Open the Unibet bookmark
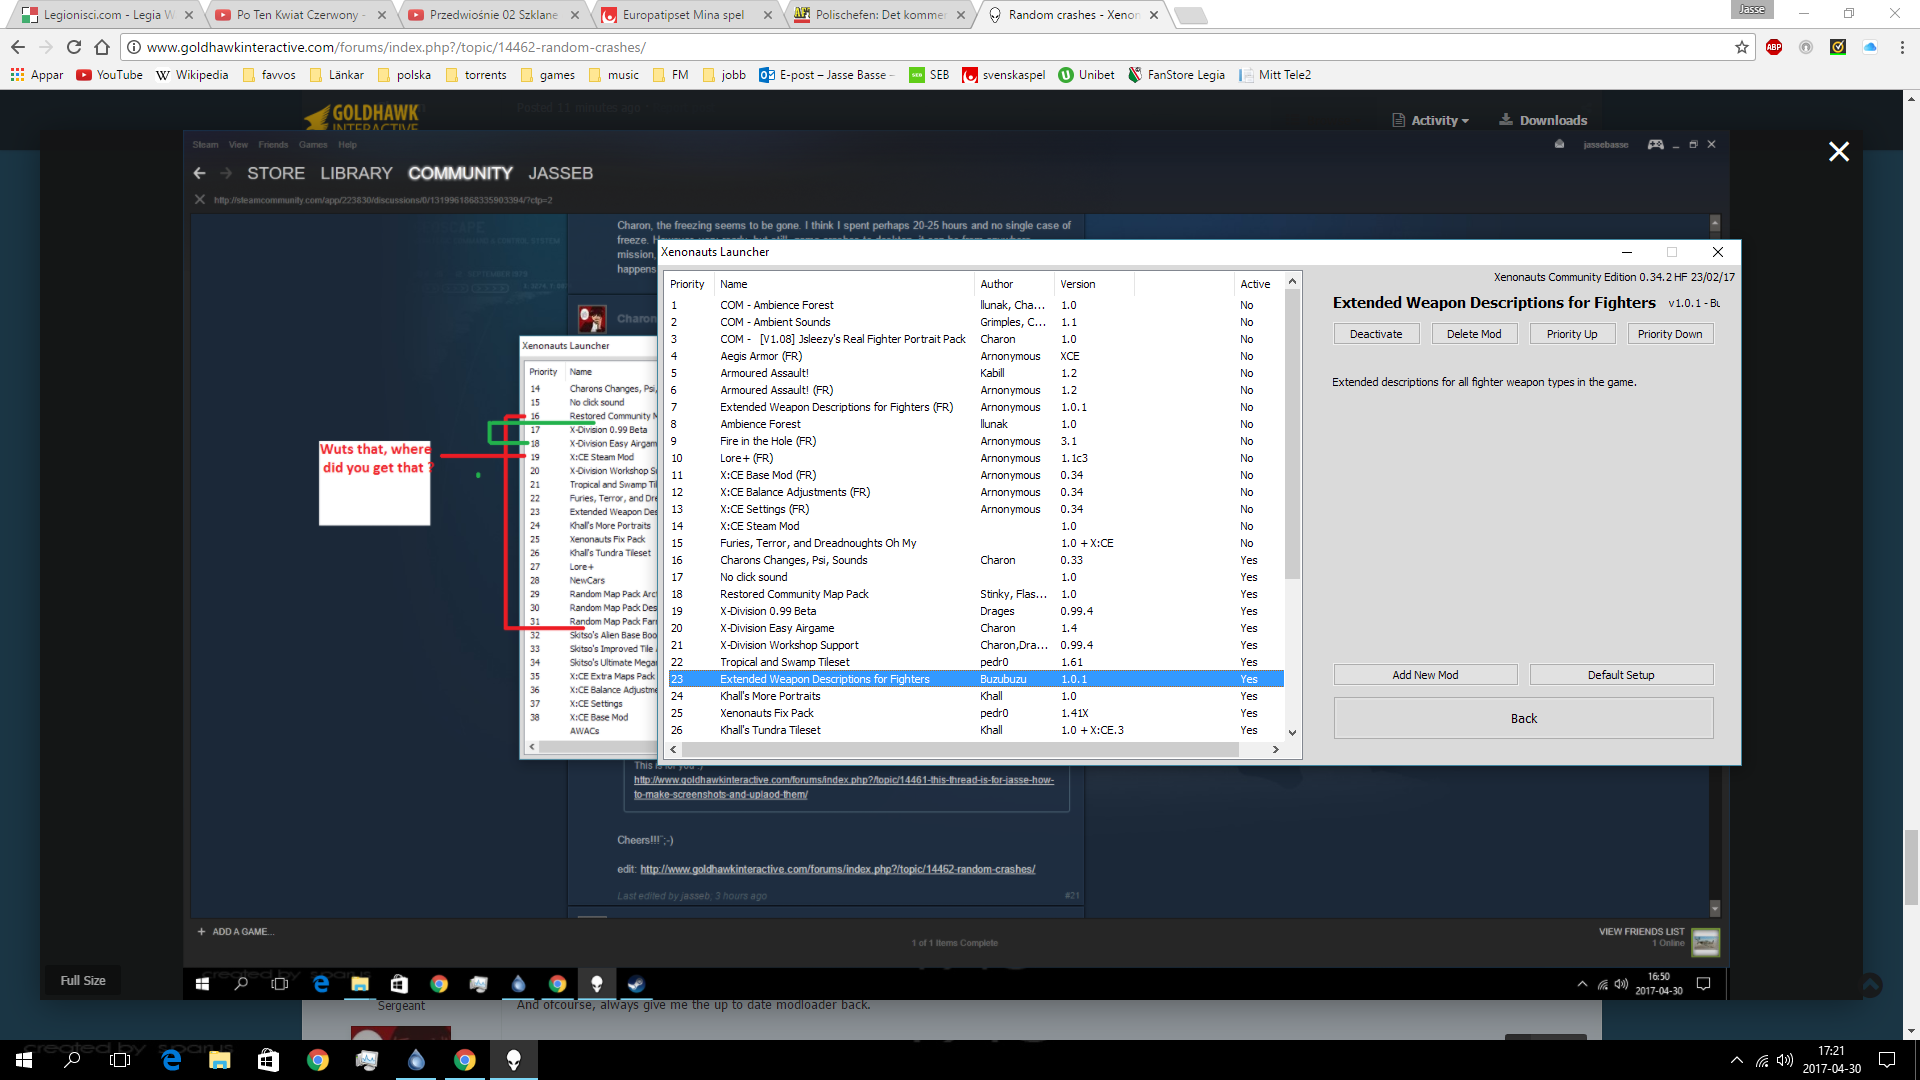1920x1080 pixels. point(1087,75)
